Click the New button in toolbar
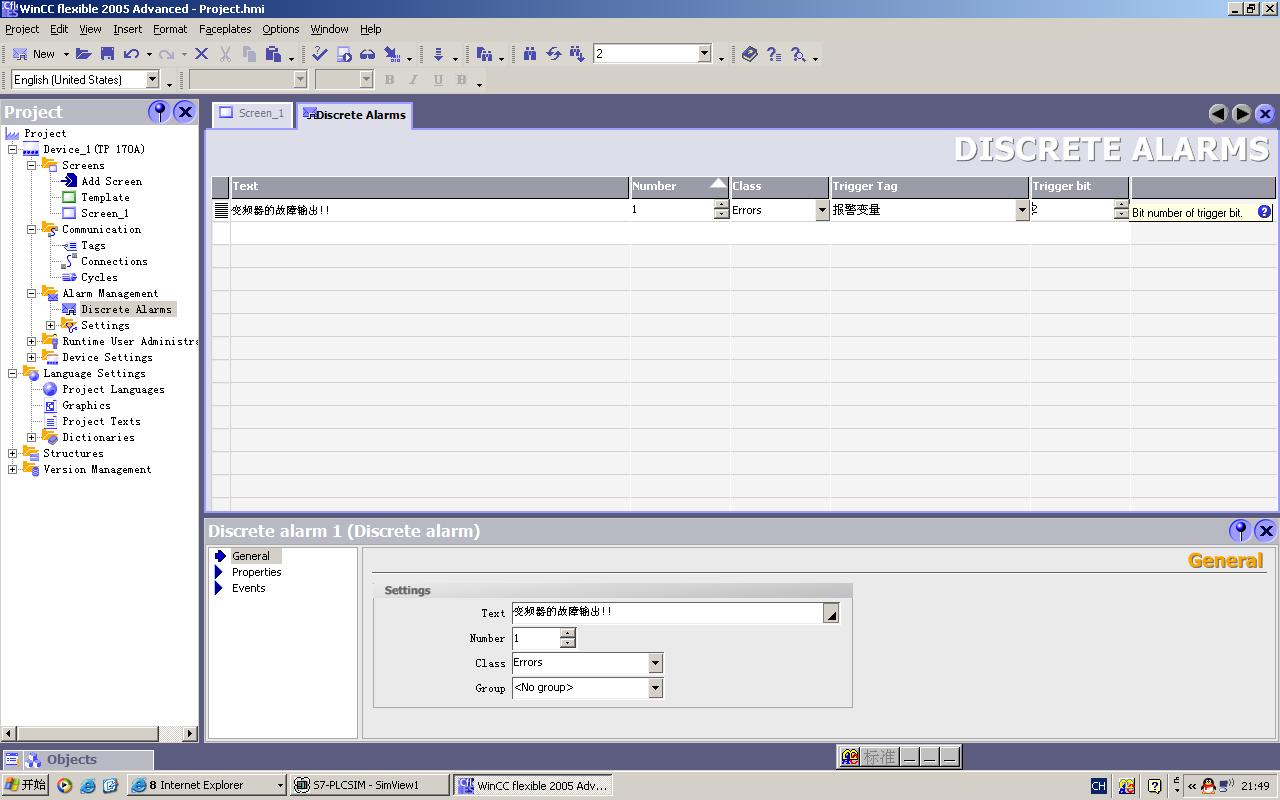1280x800 pixels. click(x=34, y=54)
